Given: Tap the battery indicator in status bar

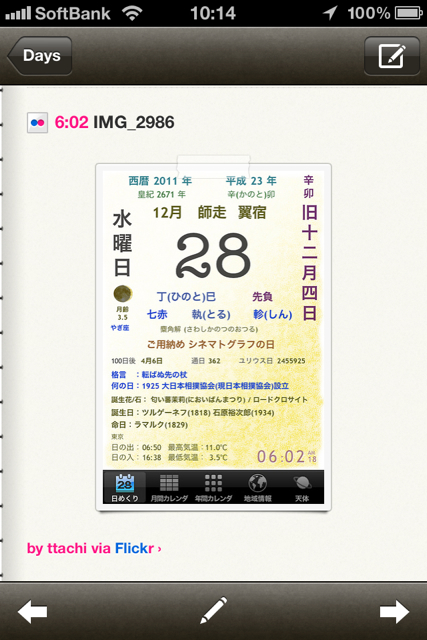Looking at the screenshot, I should pyautogui.click(x=409, y=13).
